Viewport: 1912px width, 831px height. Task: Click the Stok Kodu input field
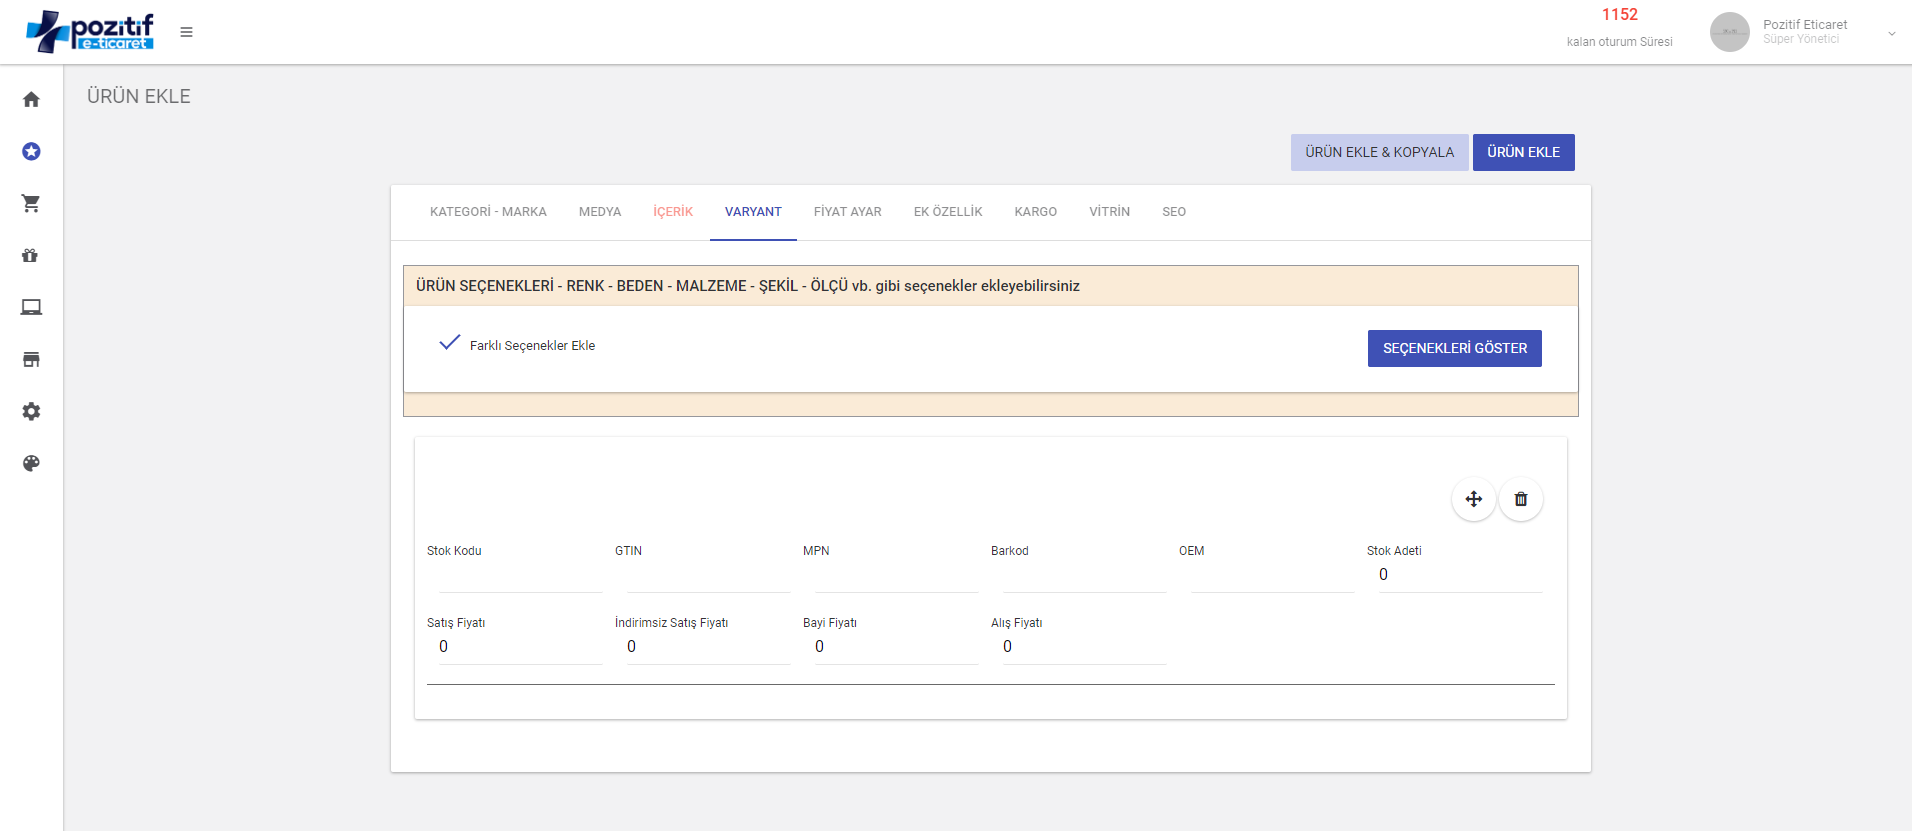pos(520,576)
